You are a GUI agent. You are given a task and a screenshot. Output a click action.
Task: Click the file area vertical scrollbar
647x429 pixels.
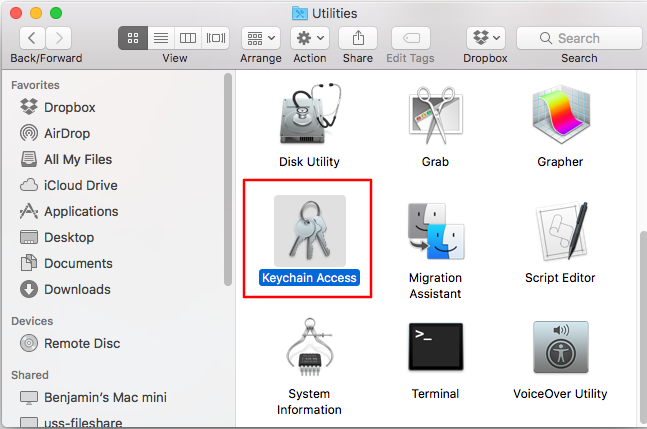point(642,328)
